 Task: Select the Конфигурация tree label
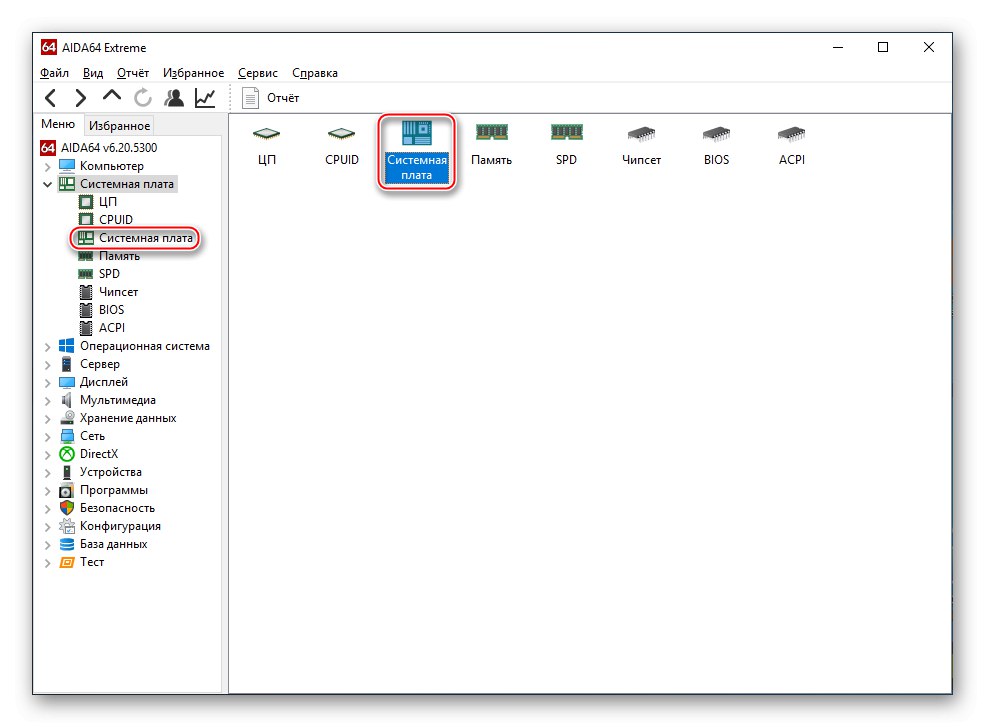pos(120,526)
